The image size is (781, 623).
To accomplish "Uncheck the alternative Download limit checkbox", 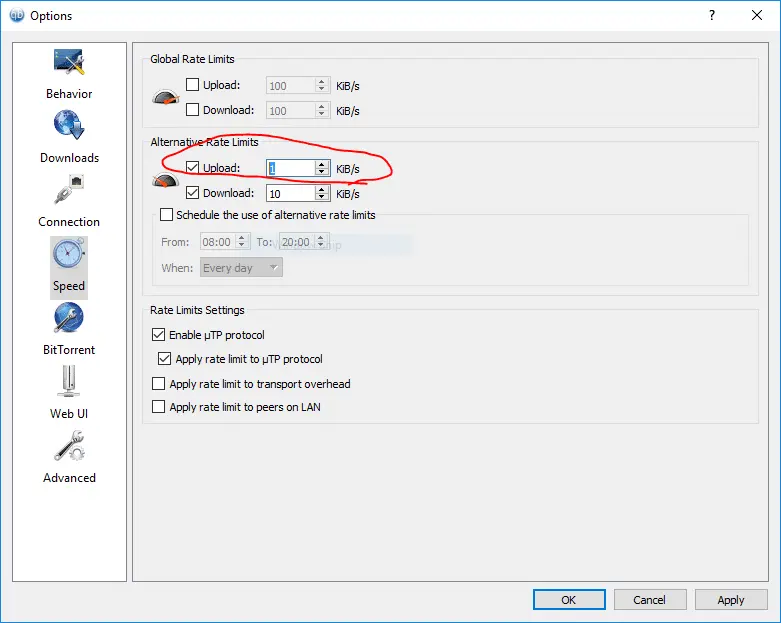I will [192, 192].
